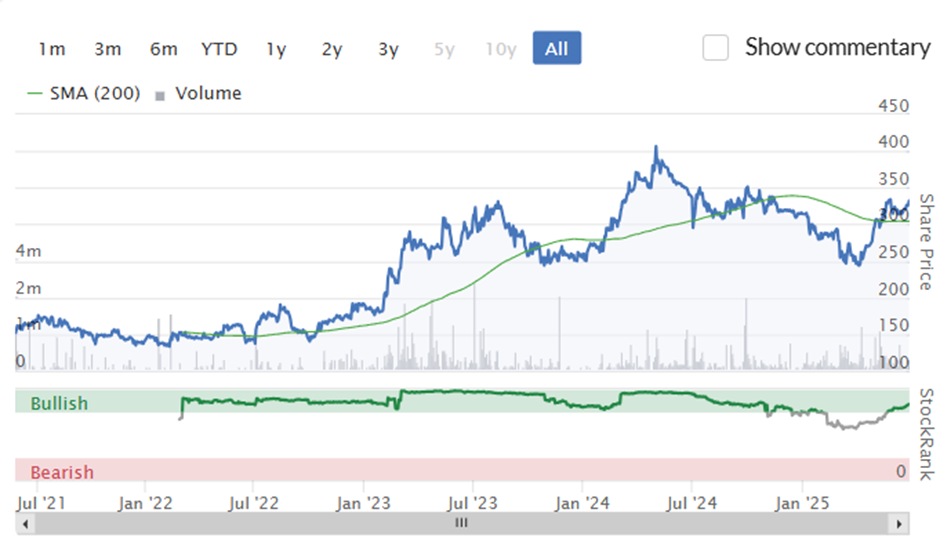
Task: Click the scrollbar left arrow
Action: (25, 524)
